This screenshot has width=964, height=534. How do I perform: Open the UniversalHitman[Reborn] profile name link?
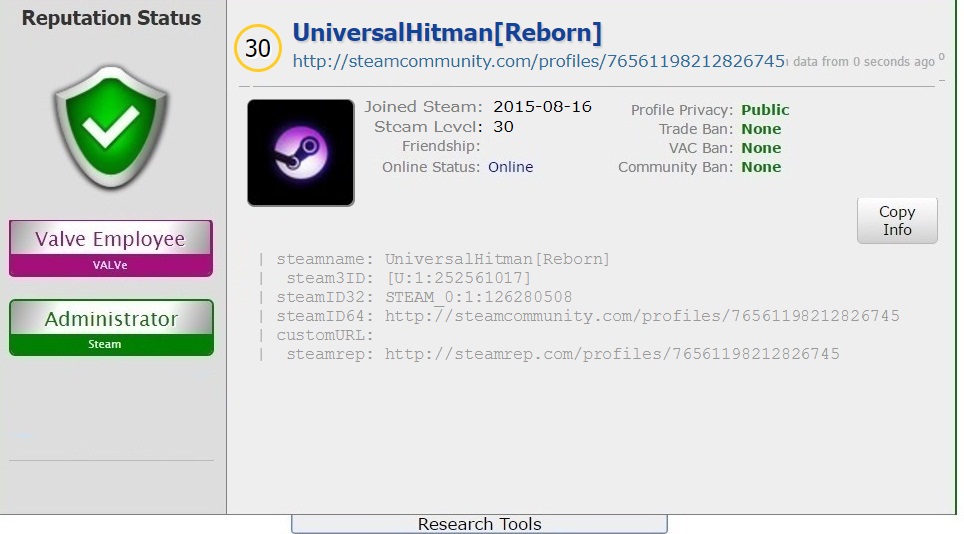click(447, 33)
